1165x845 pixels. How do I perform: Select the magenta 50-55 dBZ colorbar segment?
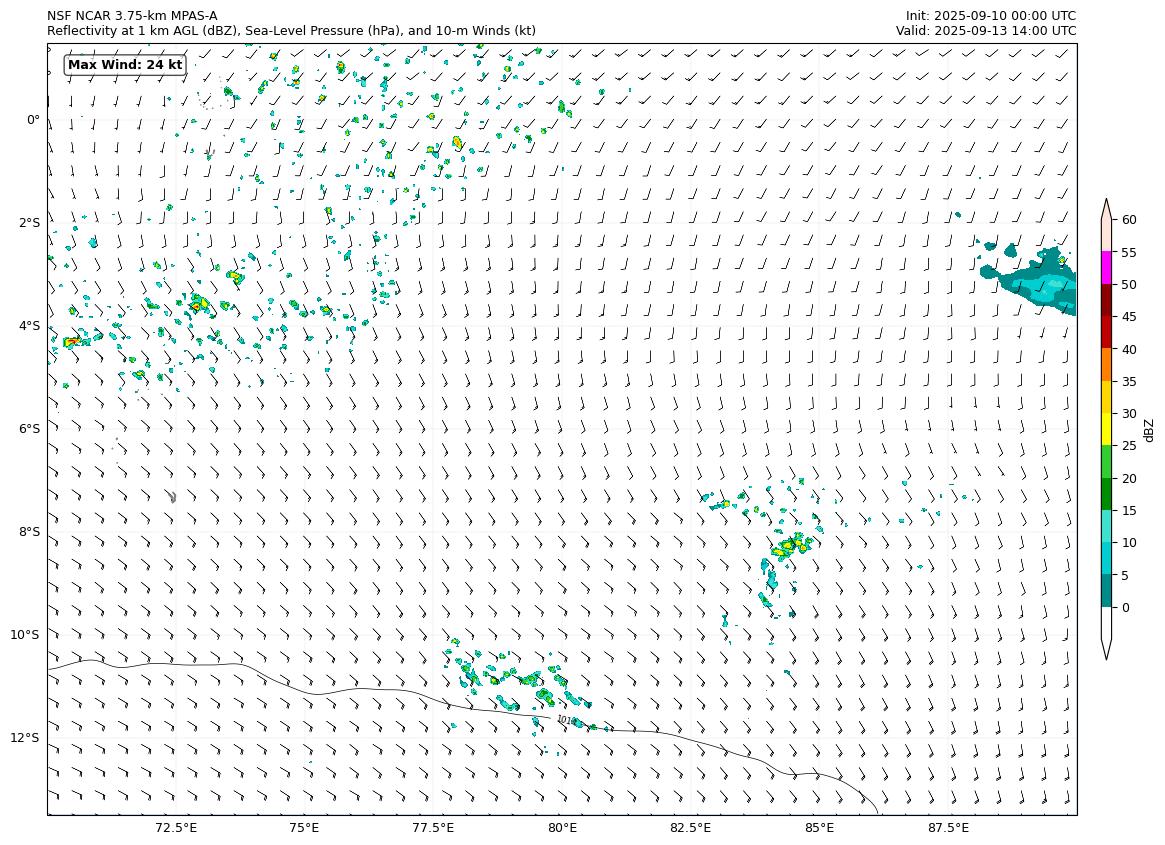click(1107, 267)
